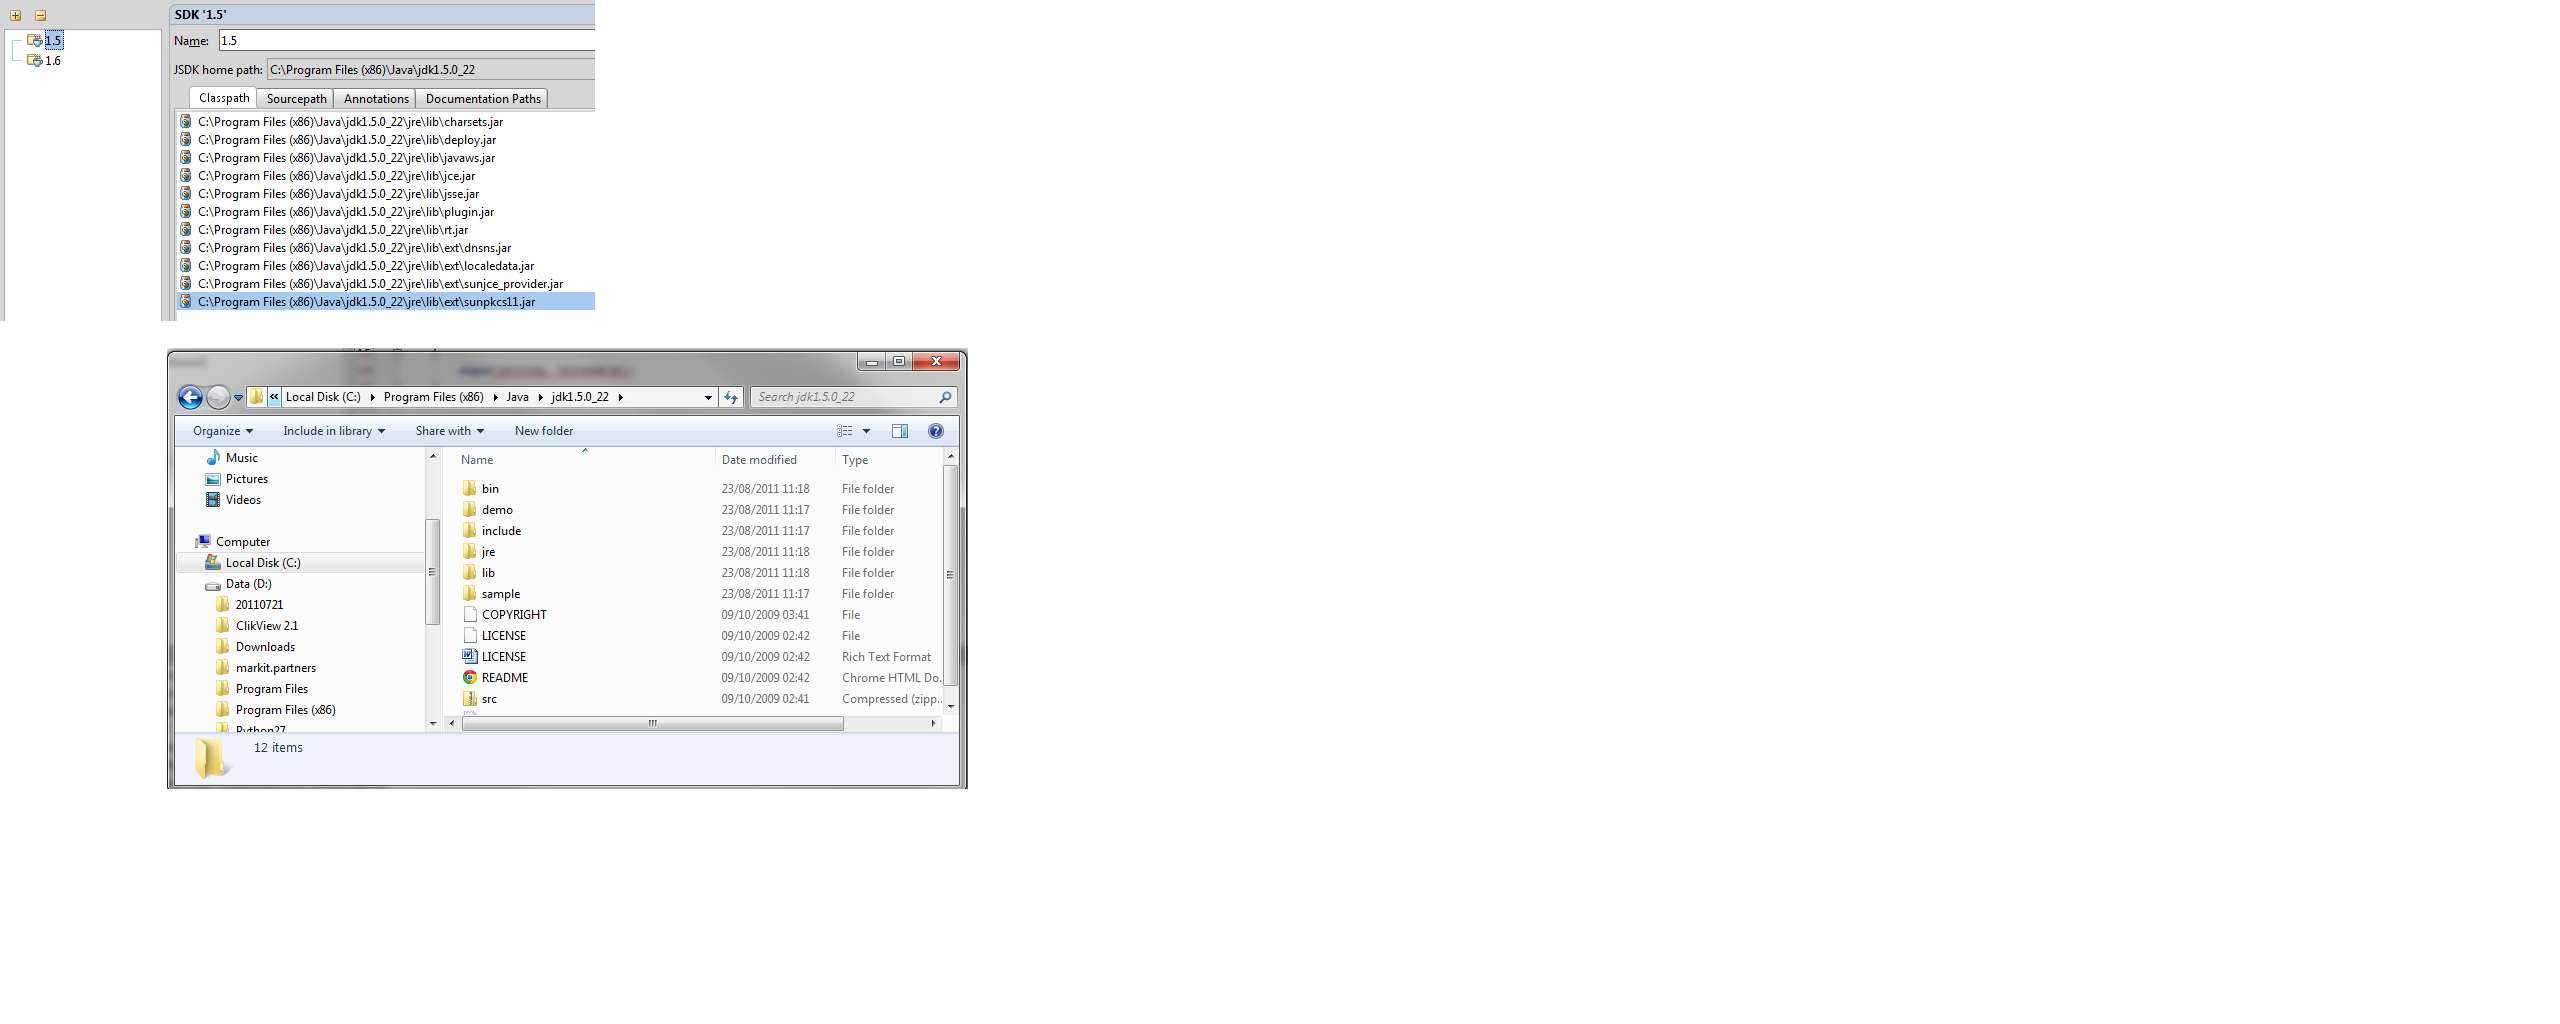Switch to the Sourcepath tab
Image resolution: width=2560 pixels, height=1024 pixels.
pyautogui.click(x=296, y=98)
